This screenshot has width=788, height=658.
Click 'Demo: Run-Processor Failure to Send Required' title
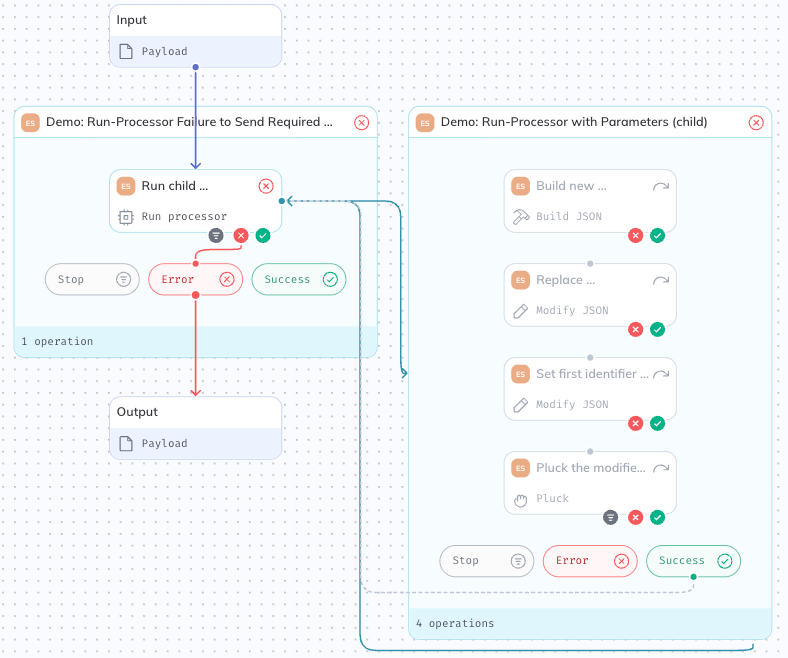coord(189,122)
